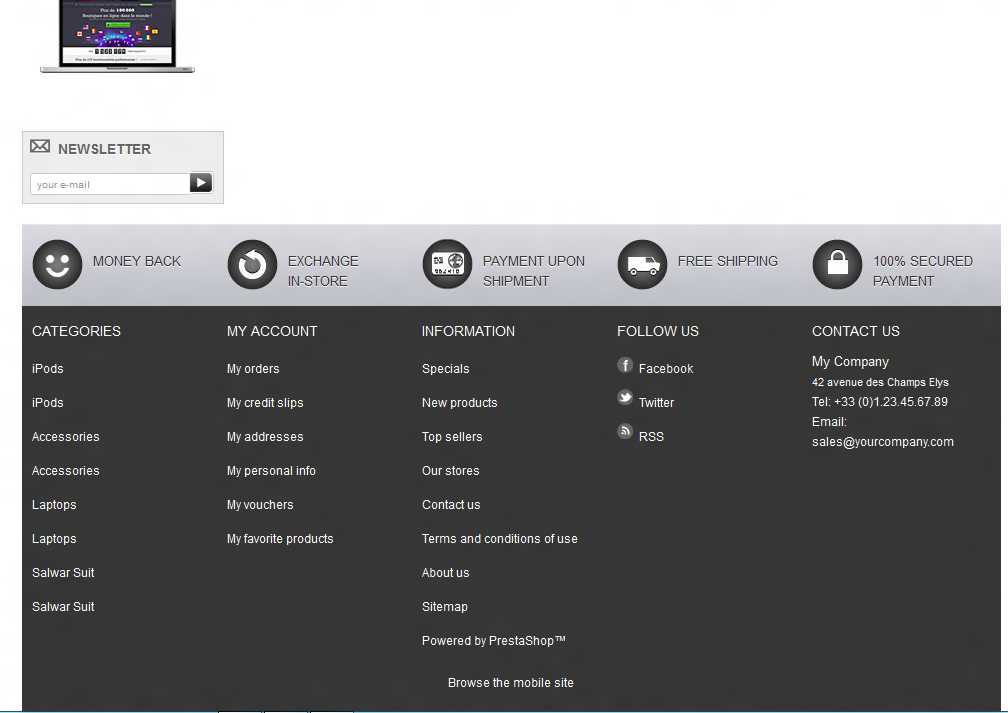Click the EXCHANGE IN-STORE label
This screenshot has width=1008, height=713.
click(x=323, y=271)
